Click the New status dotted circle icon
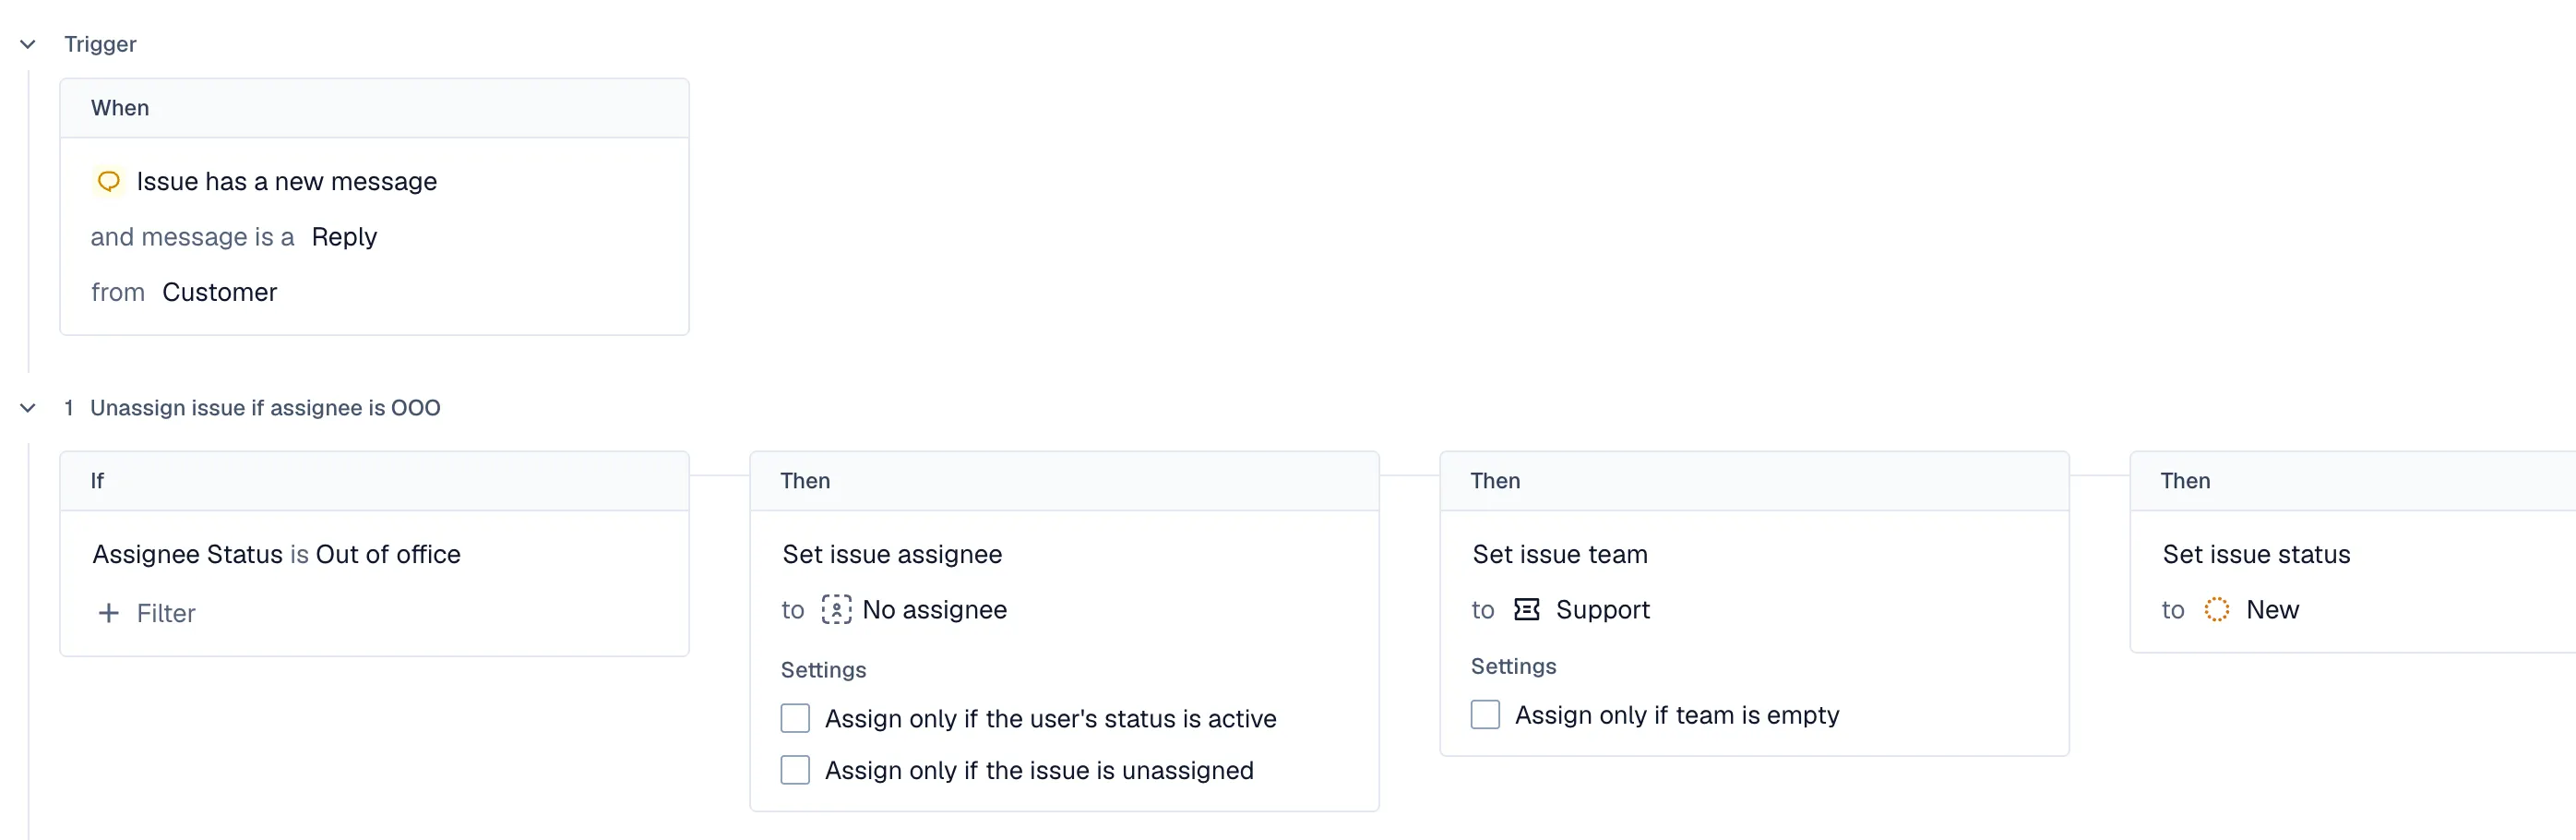The height and width of the screenshot is (840, 2576). tap(2216, 609)
